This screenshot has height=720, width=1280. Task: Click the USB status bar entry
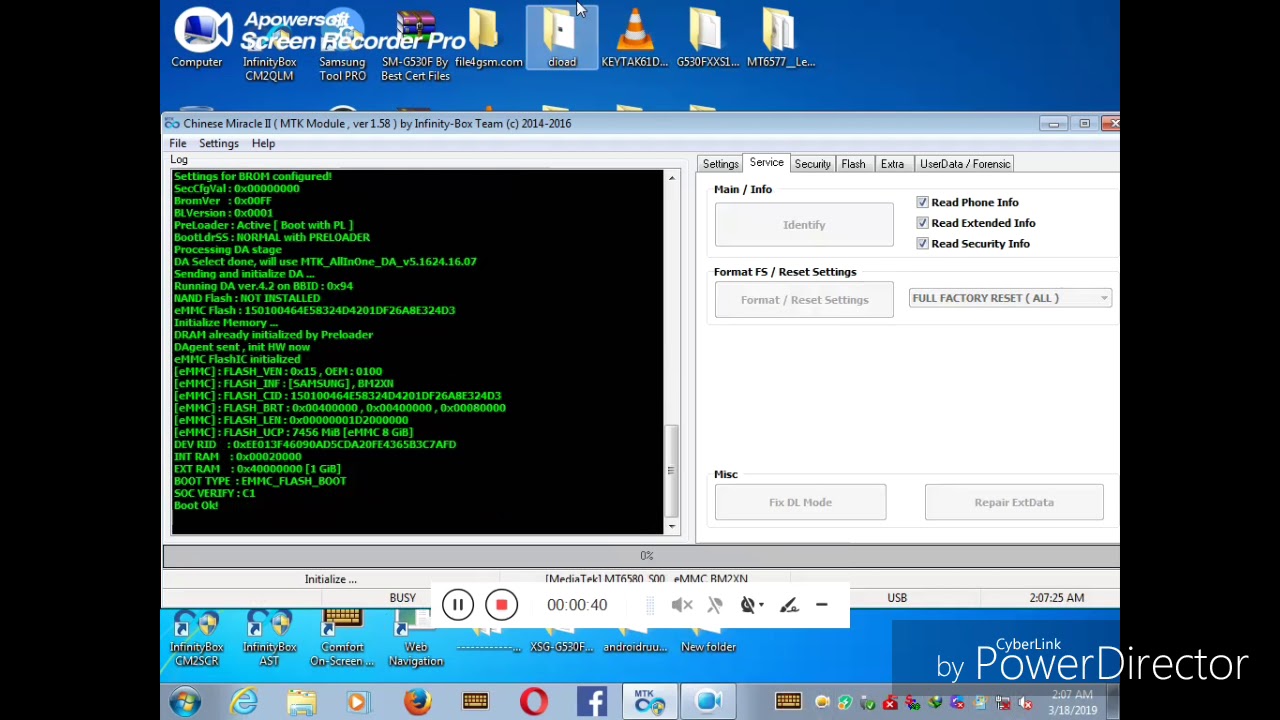click(897, 598)
